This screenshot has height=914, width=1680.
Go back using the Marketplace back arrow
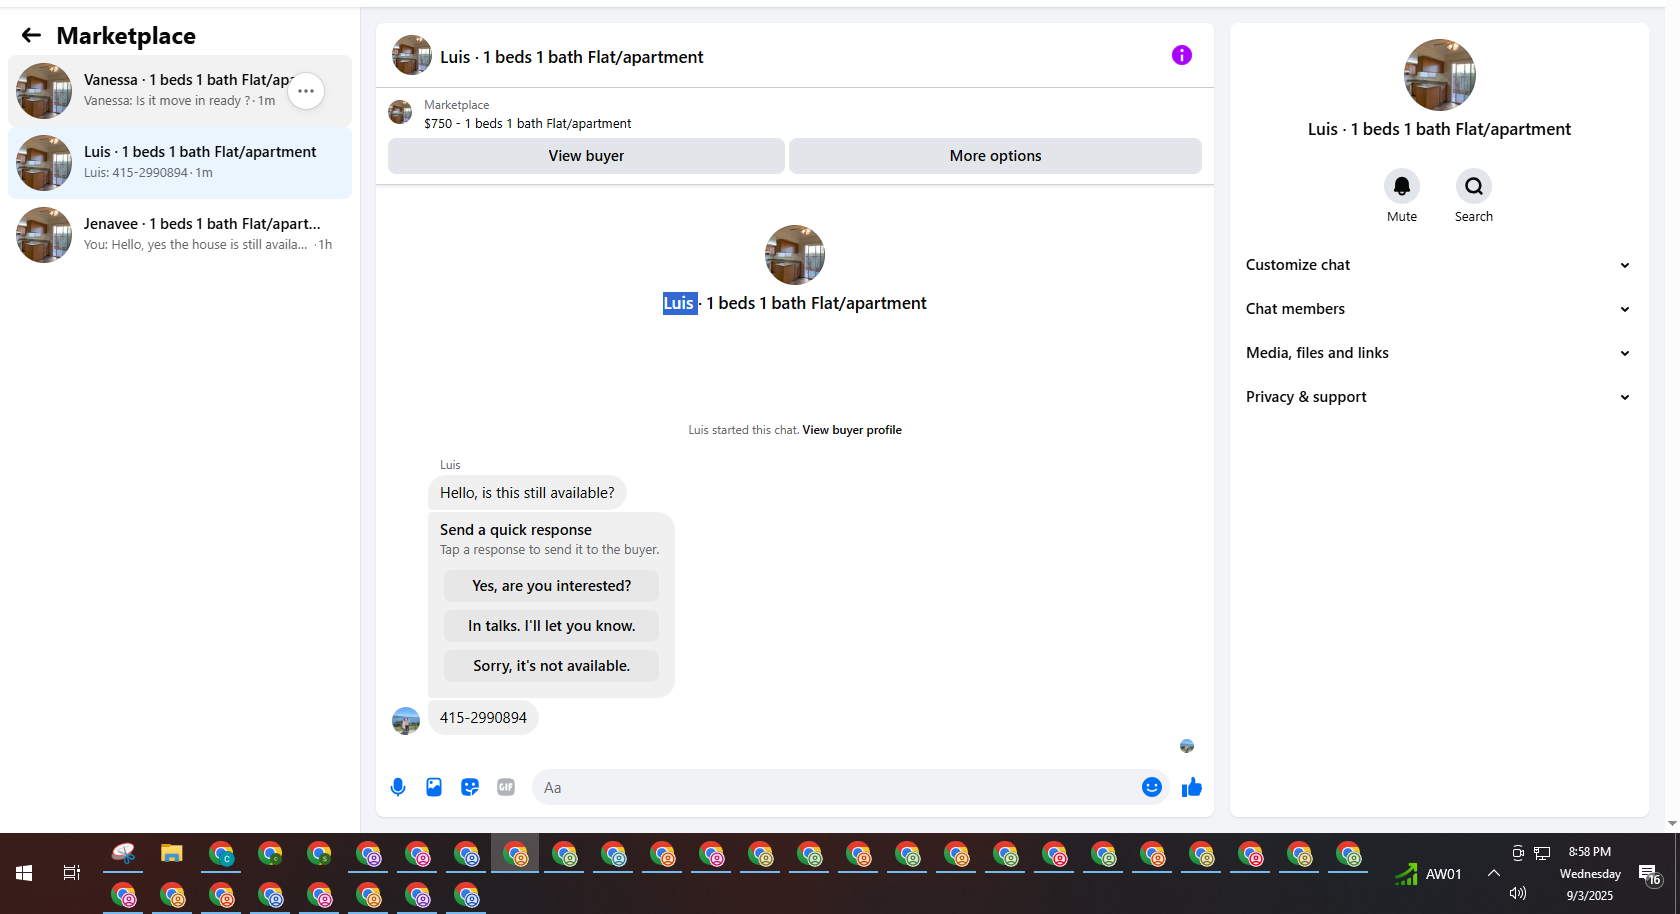pos(31,36)
